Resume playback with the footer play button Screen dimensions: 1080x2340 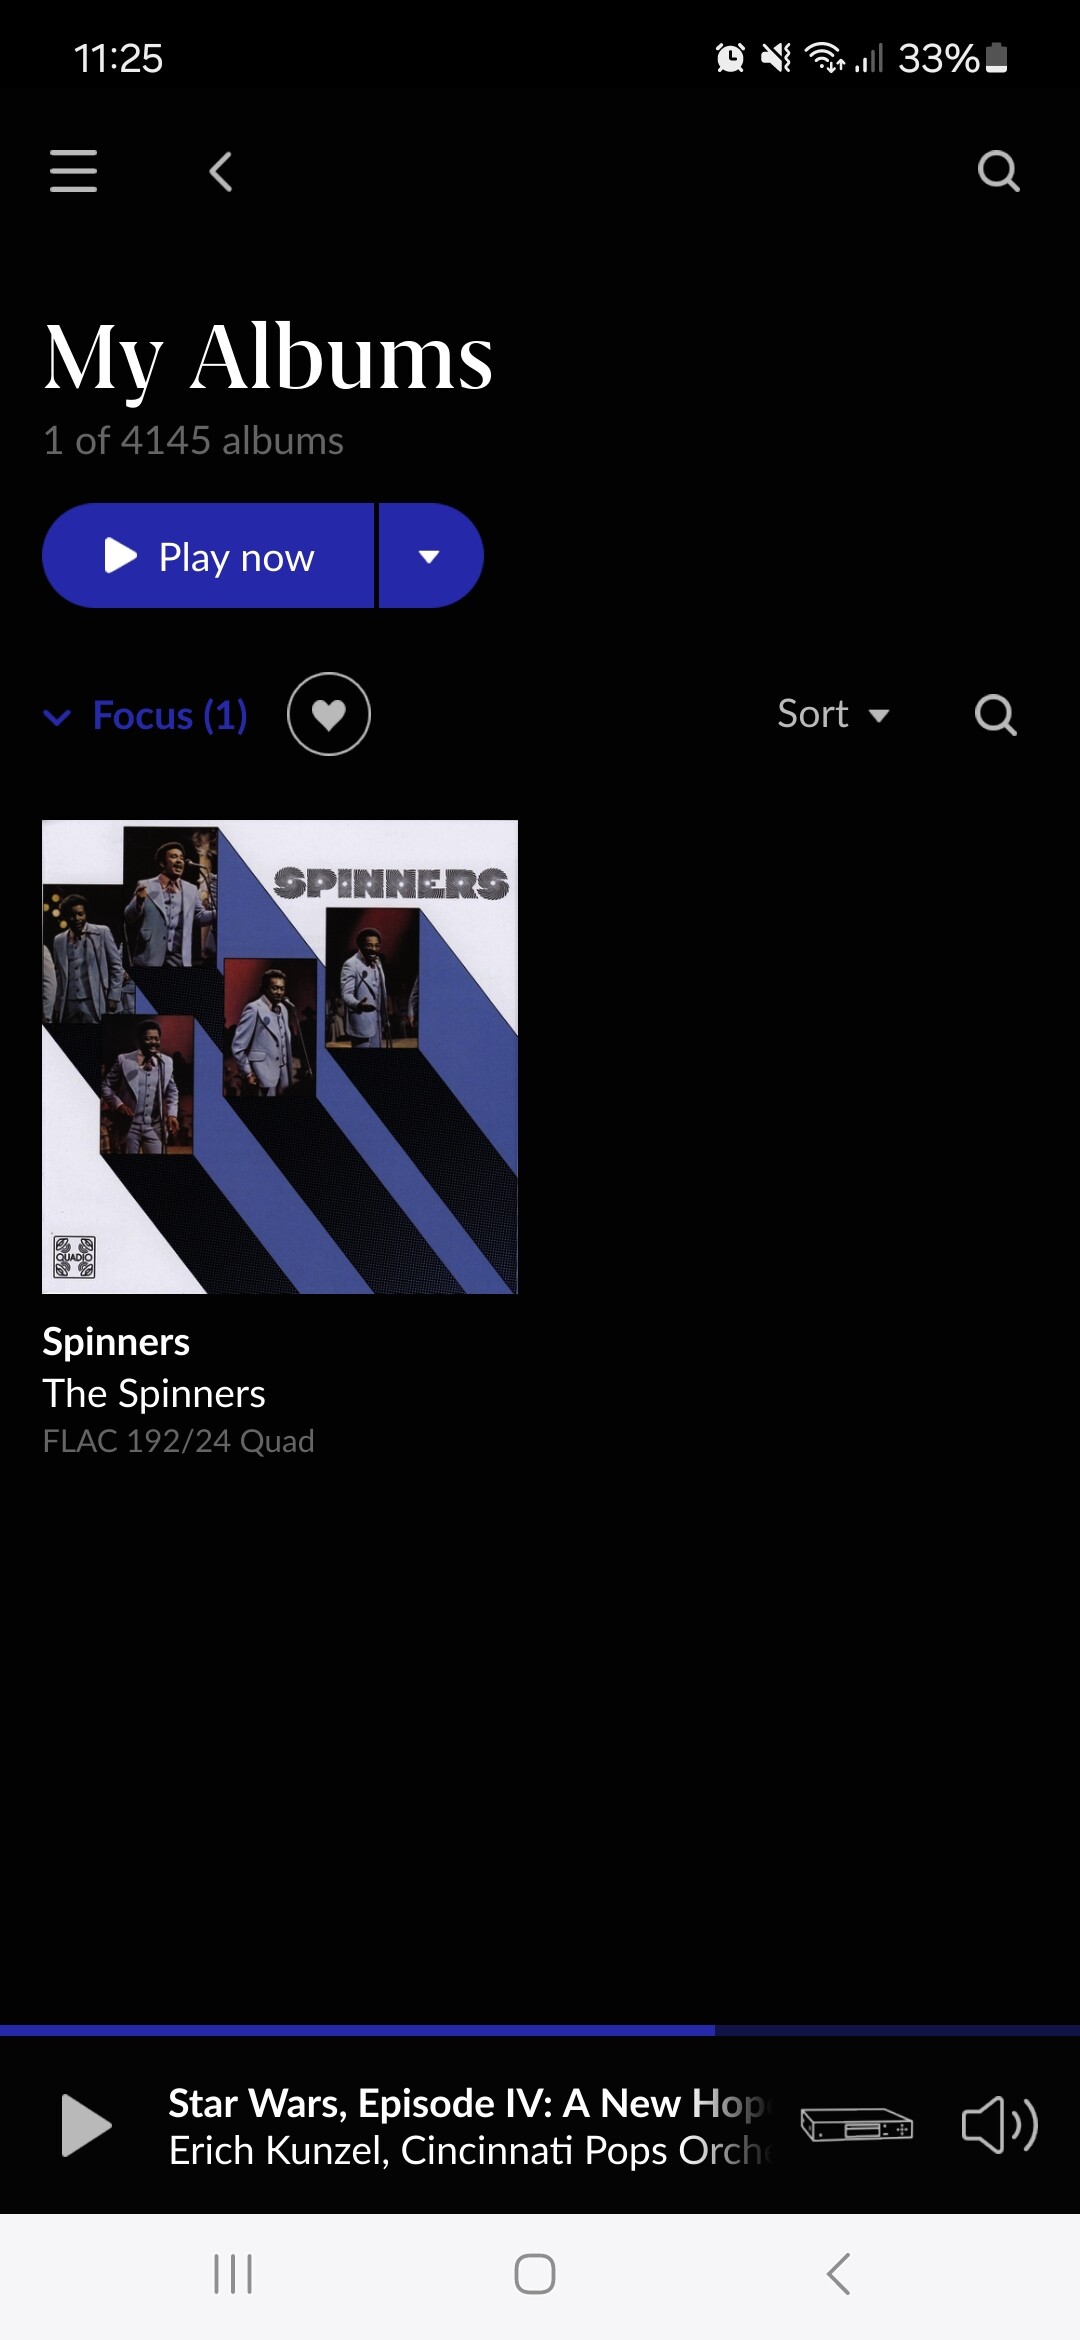(86, 2124)
